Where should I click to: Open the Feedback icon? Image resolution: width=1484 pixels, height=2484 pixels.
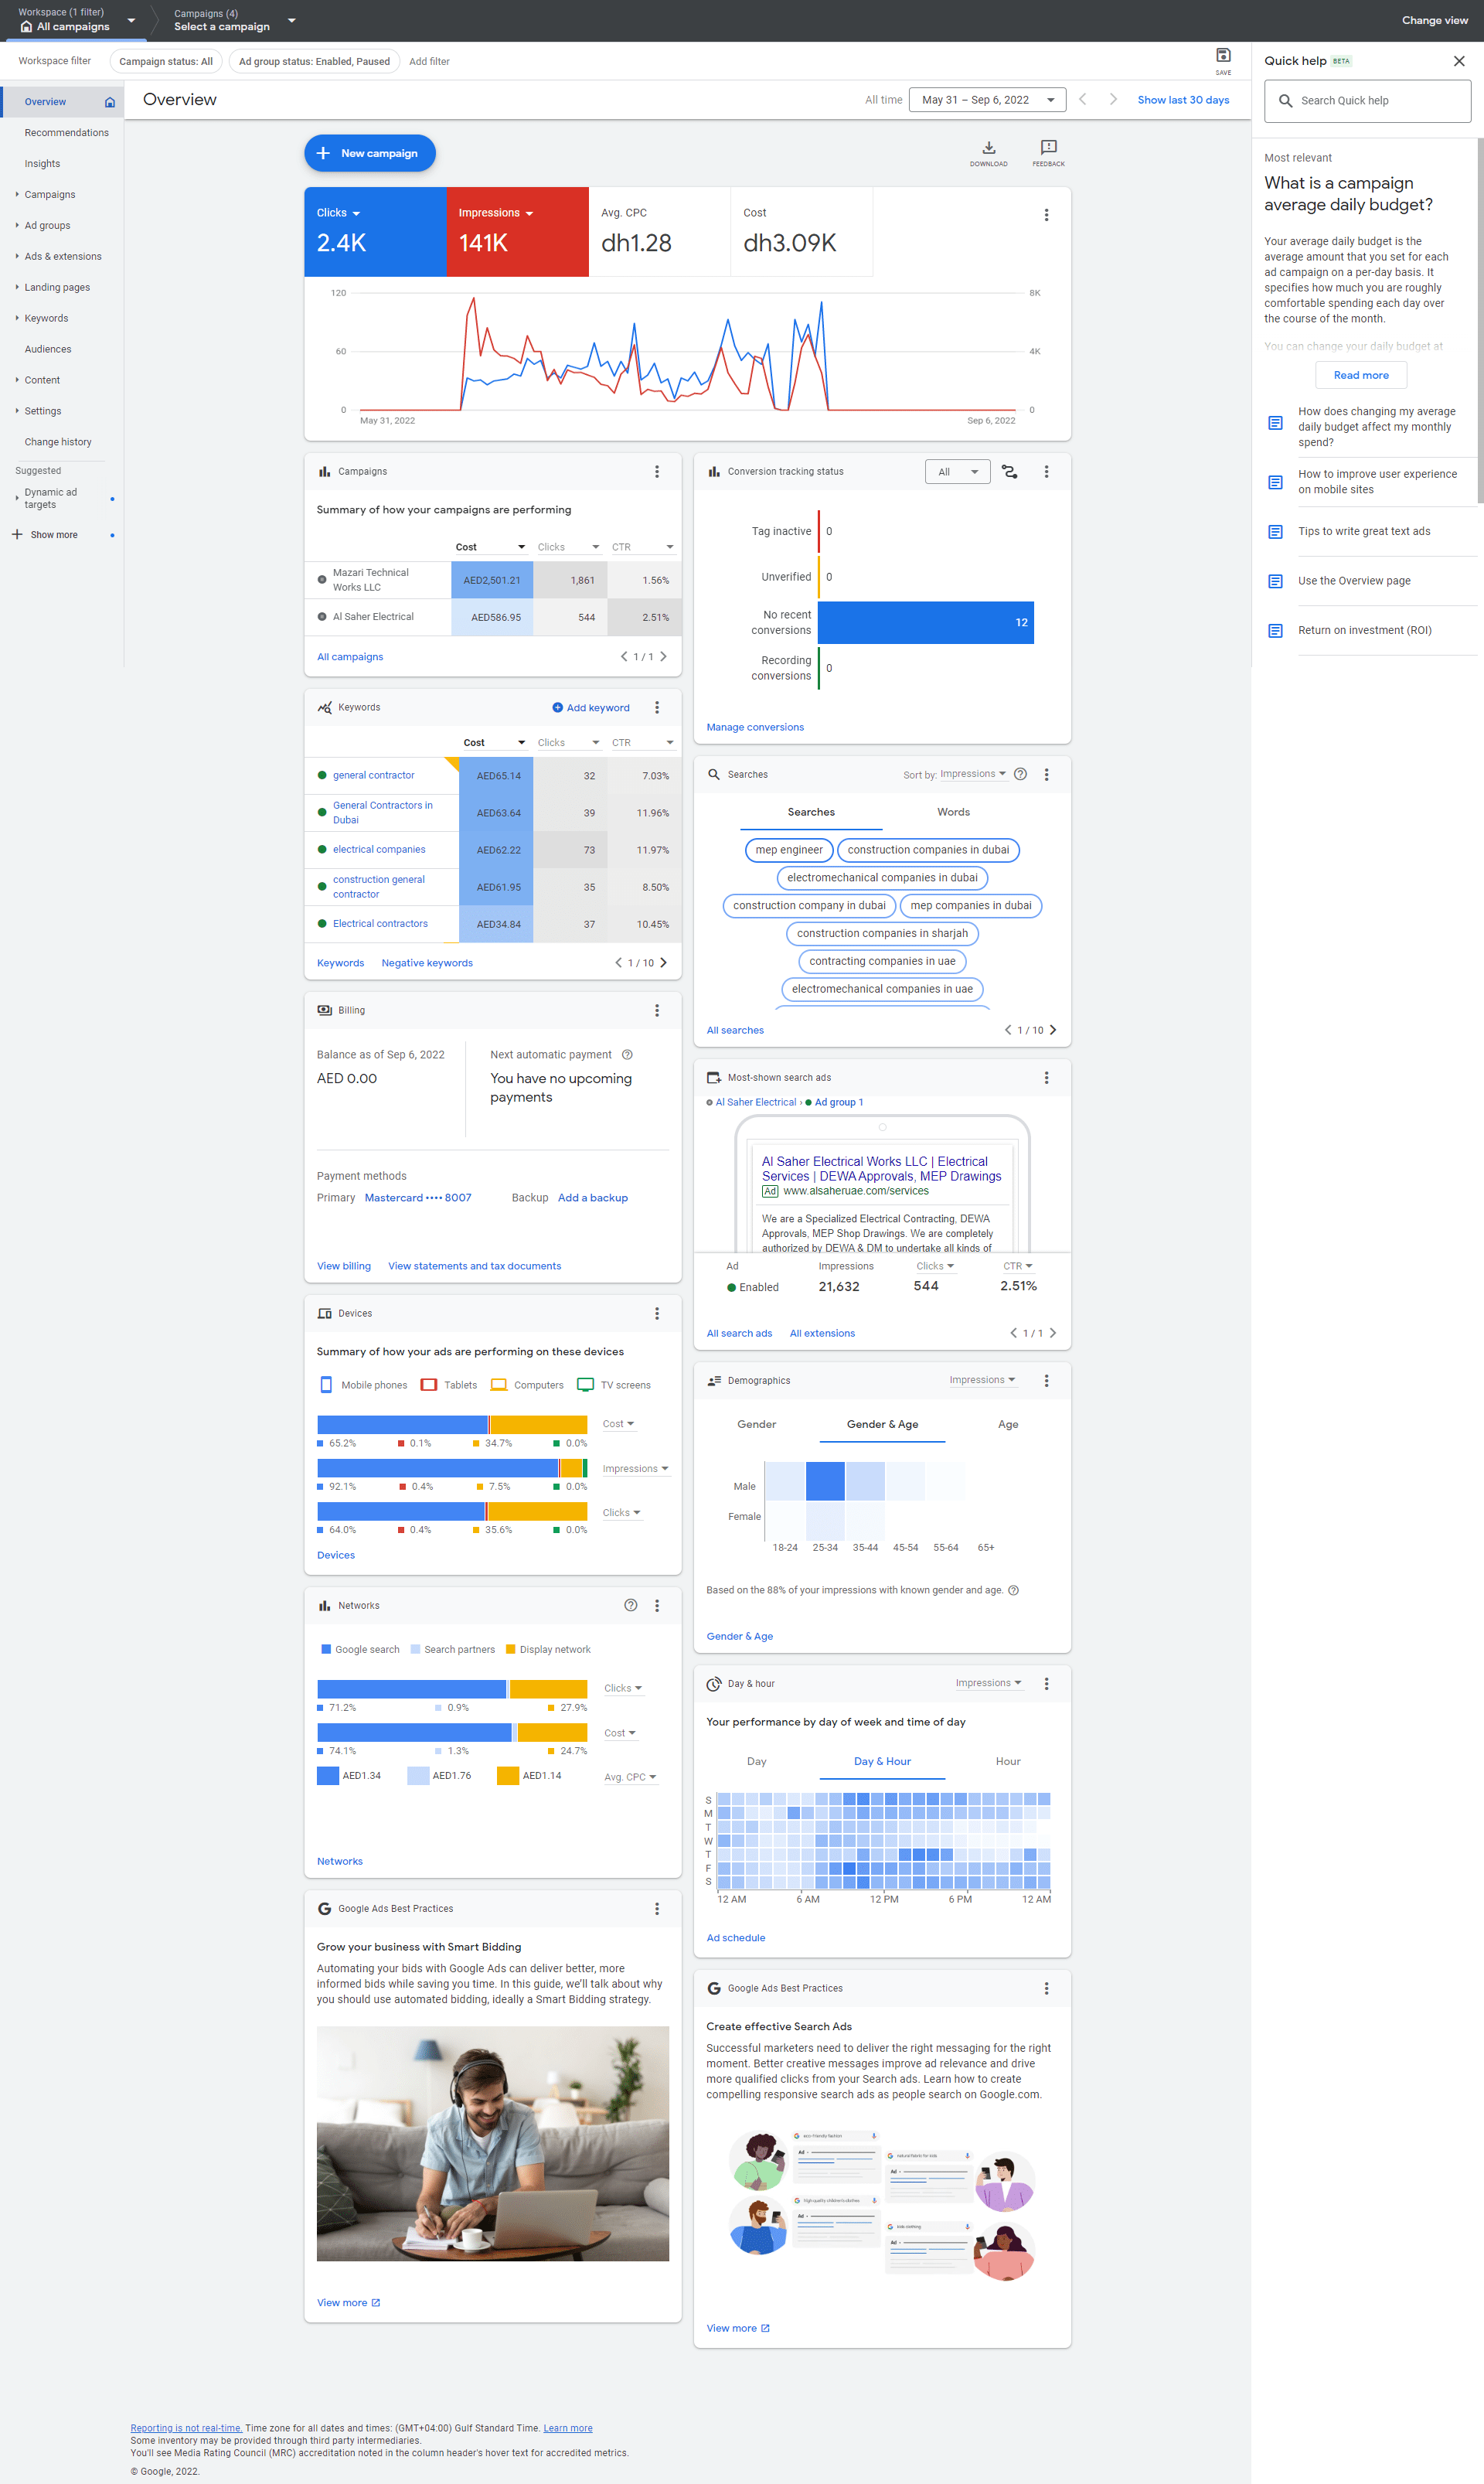1048,148
